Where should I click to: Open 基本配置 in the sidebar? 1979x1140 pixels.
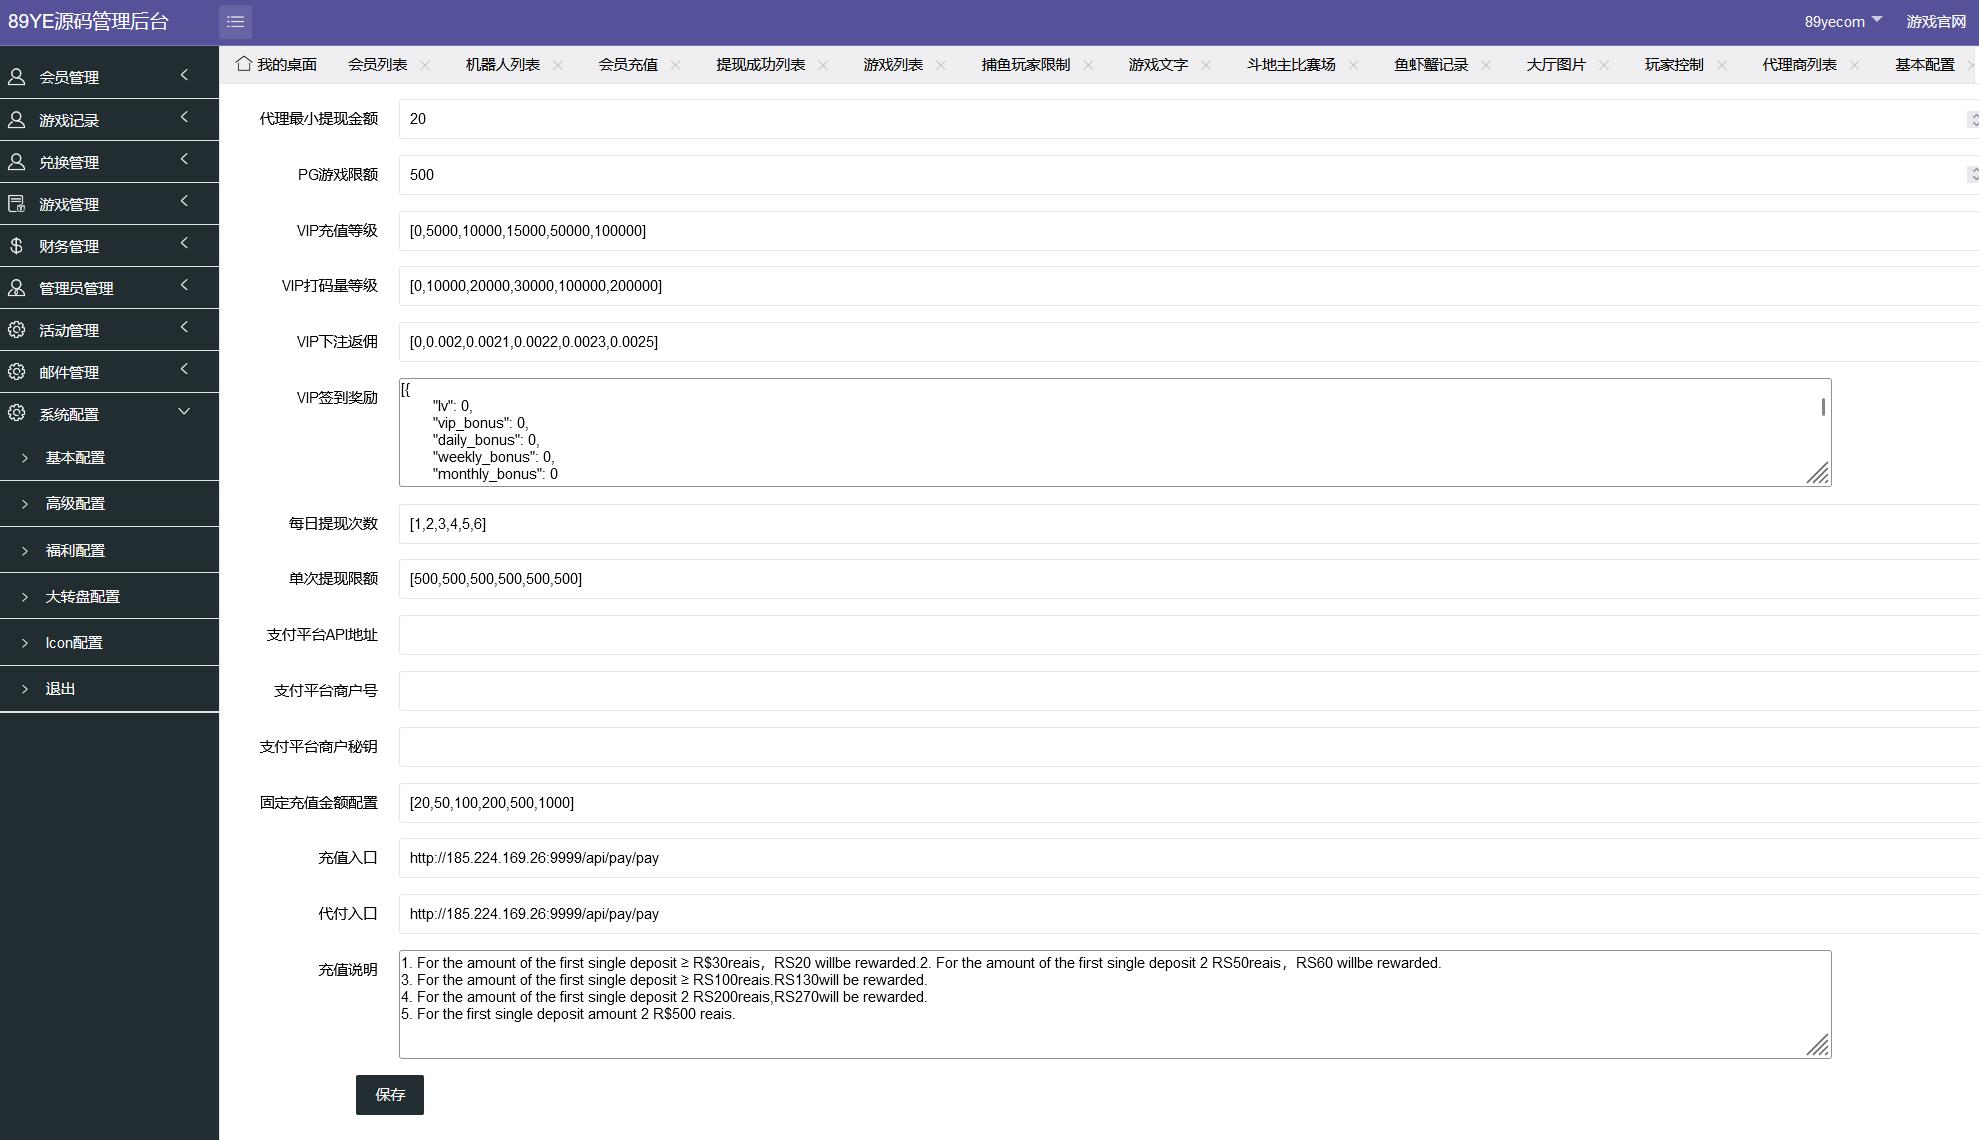pos(109,458)
